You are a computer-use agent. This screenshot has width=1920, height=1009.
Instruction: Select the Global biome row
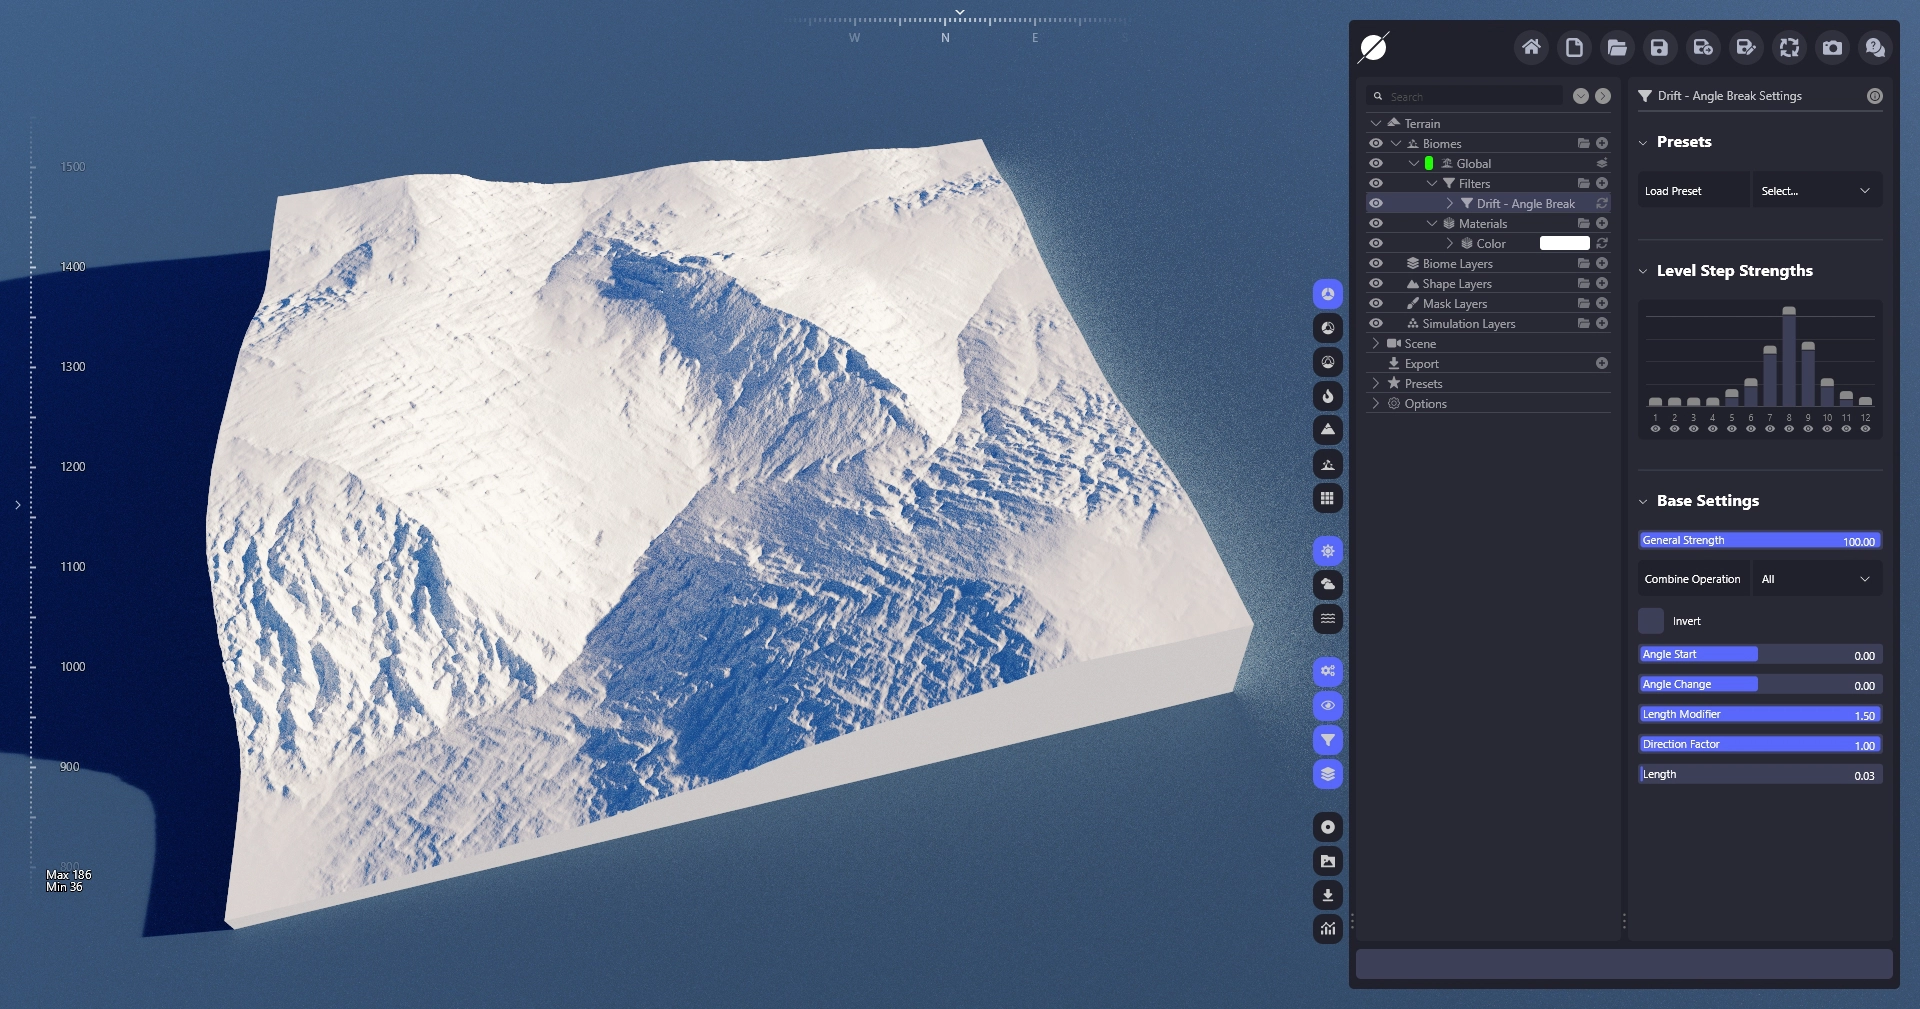click(x=1488, y=163)
